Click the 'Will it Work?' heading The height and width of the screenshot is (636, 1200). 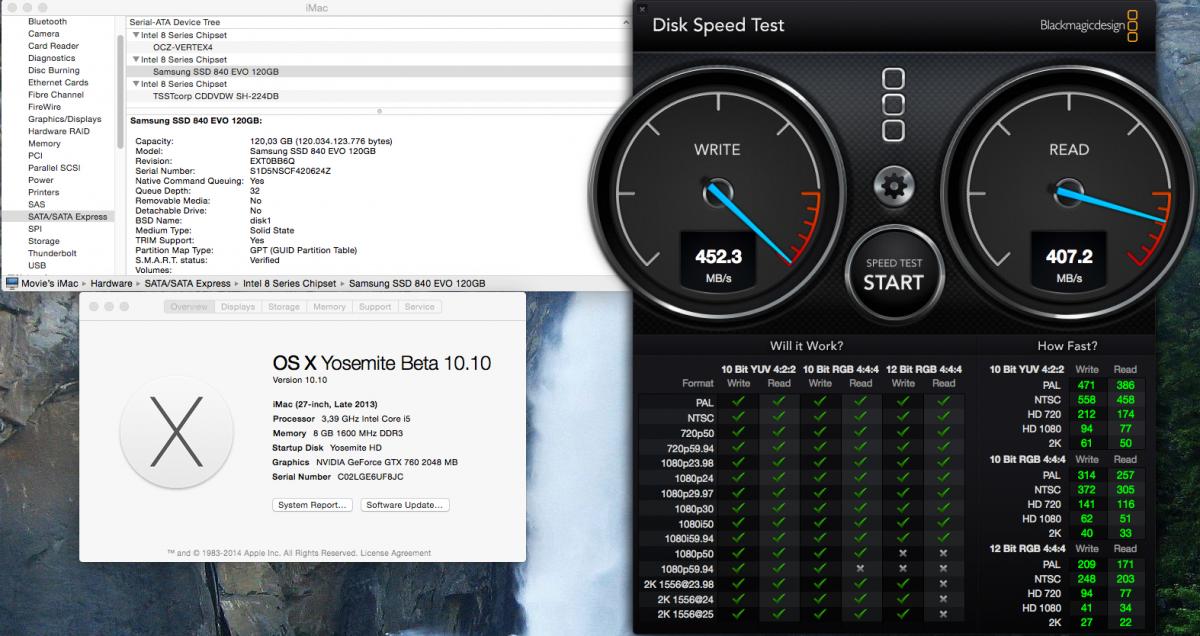click(806, 346)
